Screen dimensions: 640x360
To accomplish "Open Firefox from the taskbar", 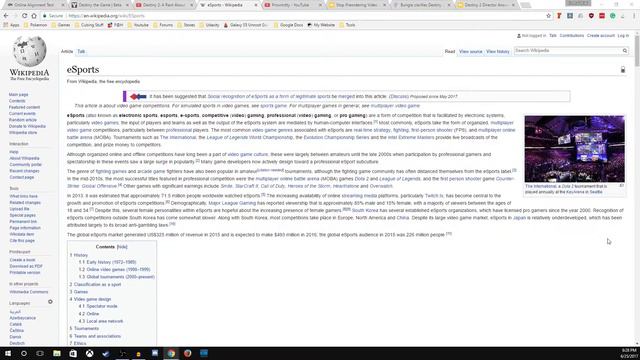I will click(187, 353).
